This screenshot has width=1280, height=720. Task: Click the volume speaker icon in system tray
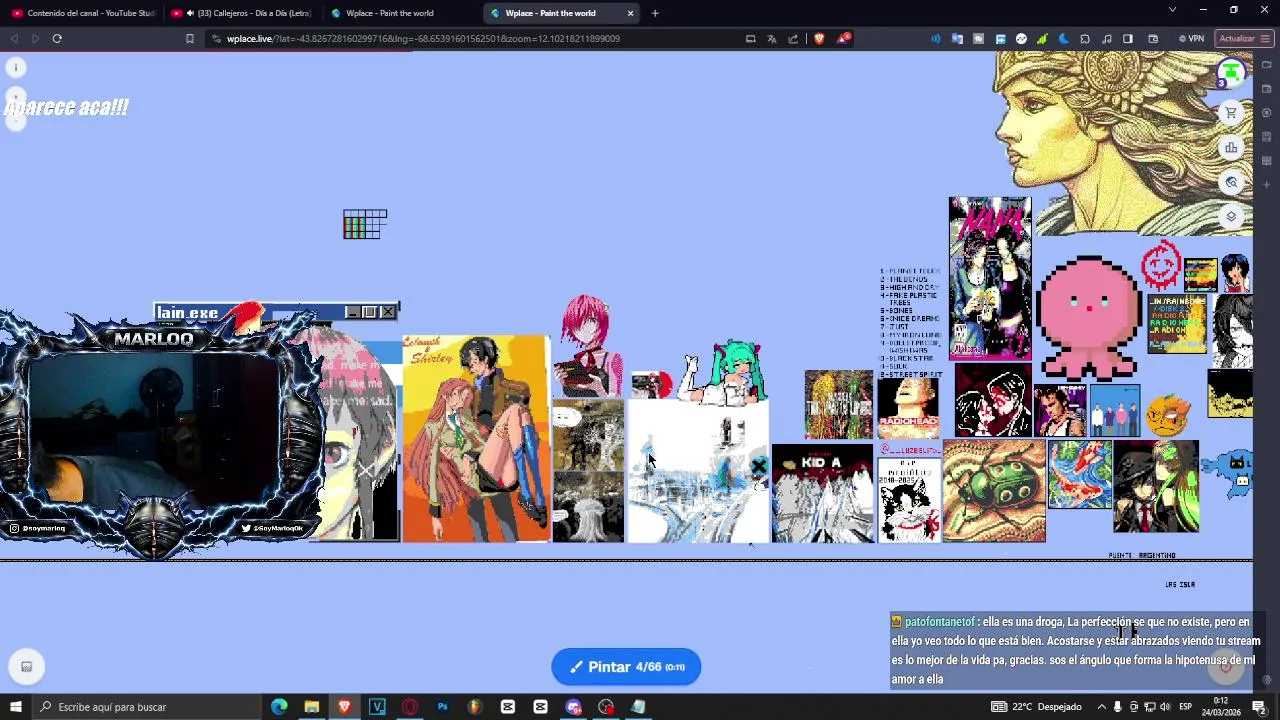pos(1165,707)
